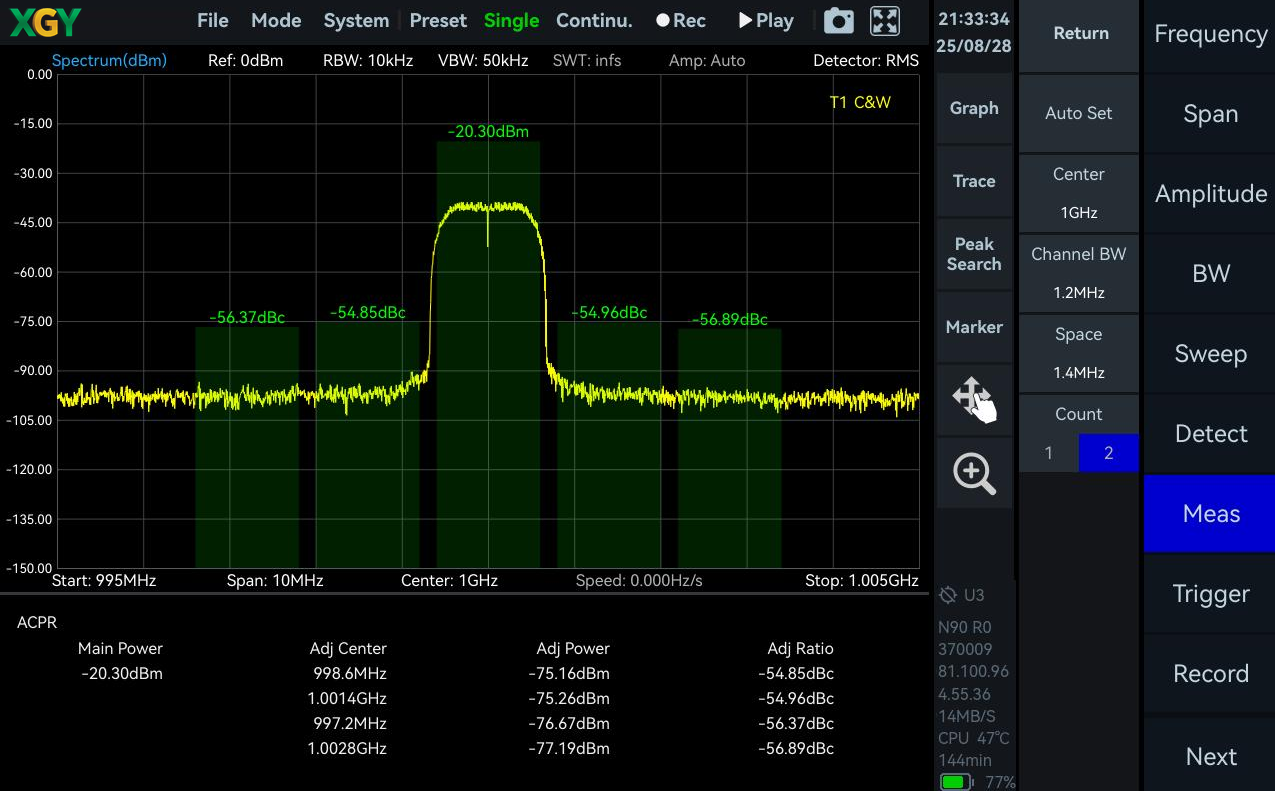The image size is (1275, 791).
Task: Run Peak Search
Action: coord(974,254)
